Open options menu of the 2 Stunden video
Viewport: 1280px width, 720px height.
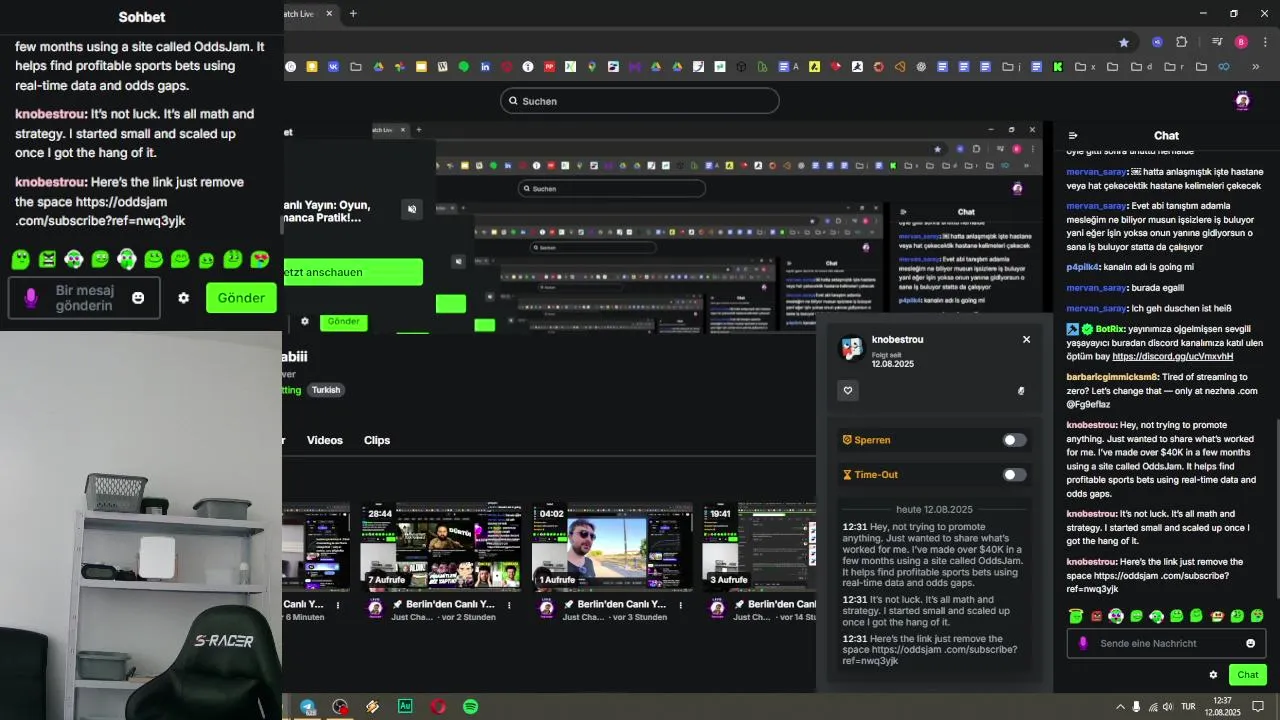(509, 605)
